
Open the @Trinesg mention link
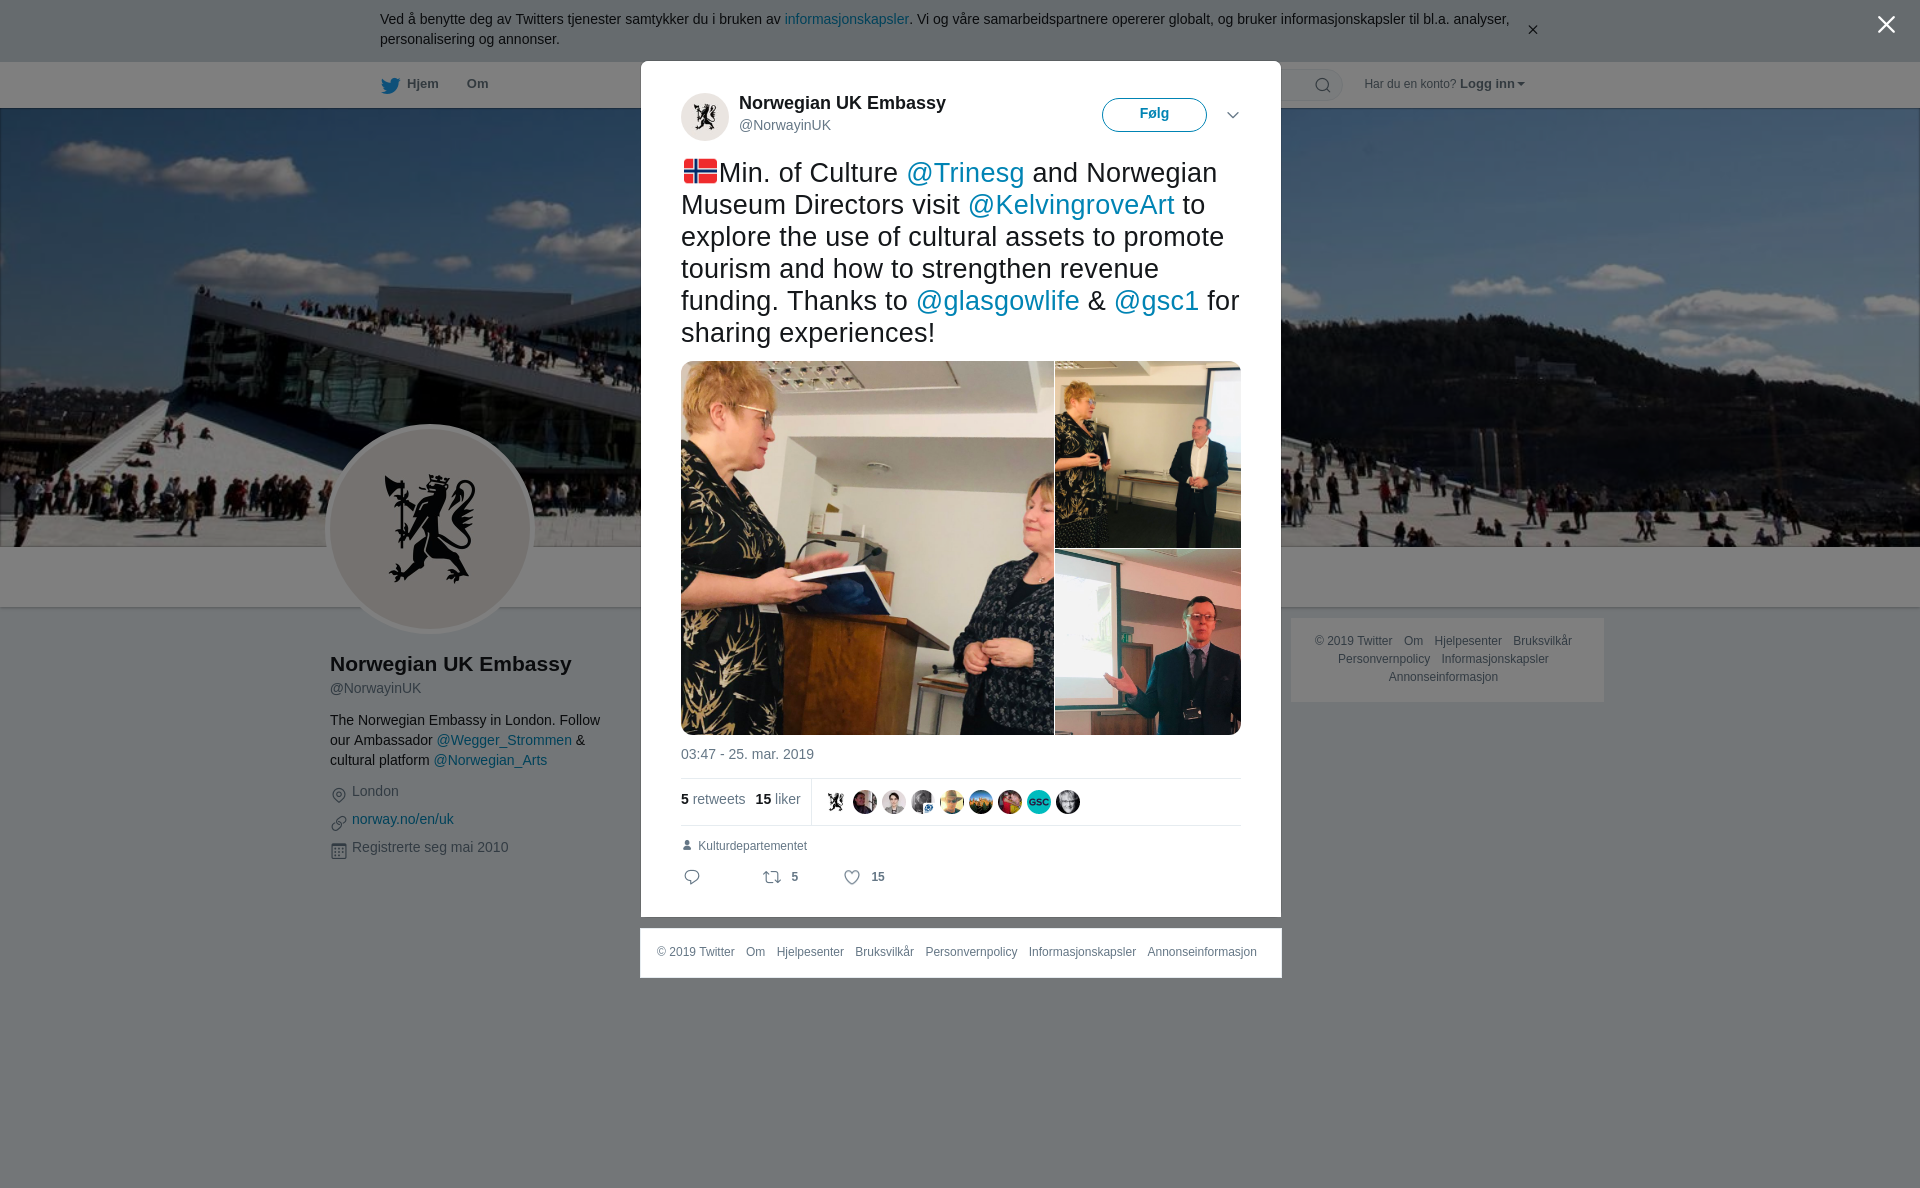point(965,173)
